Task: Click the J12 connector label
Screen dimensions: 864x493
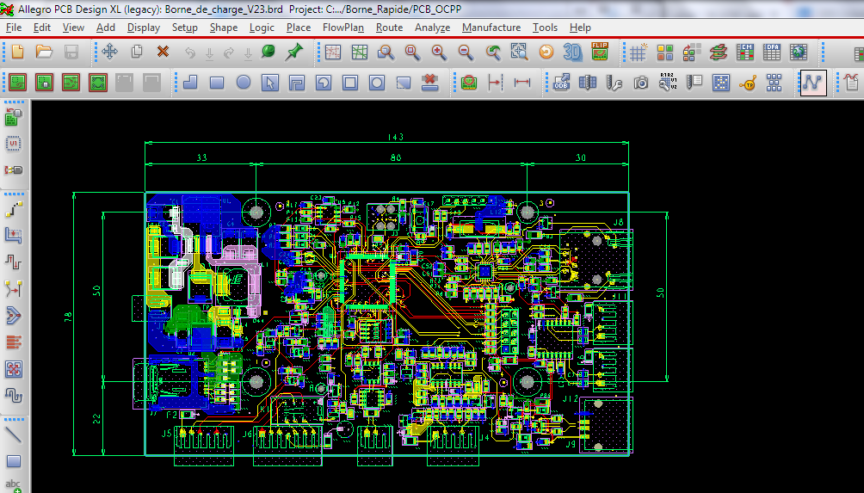Action: tap(570, 398)
